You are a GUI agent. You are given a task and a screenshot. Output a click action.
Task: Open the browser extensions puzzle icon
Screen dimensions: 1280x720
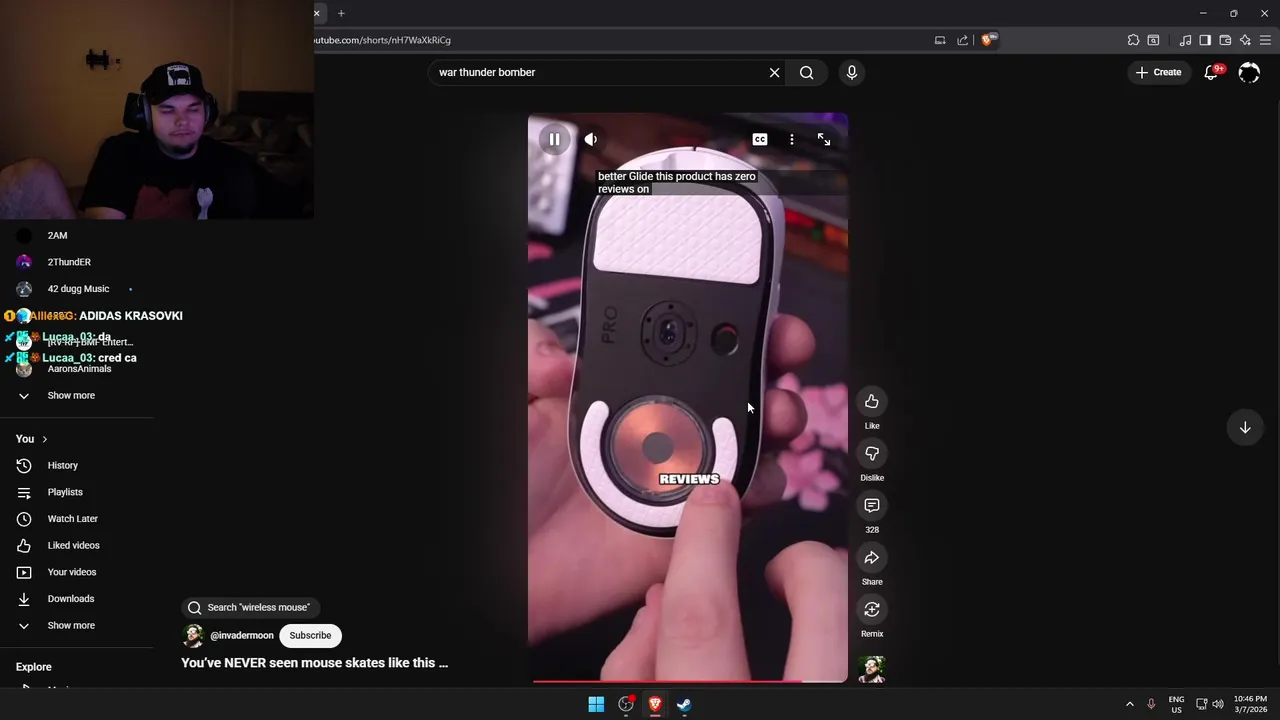point(1133,40)
